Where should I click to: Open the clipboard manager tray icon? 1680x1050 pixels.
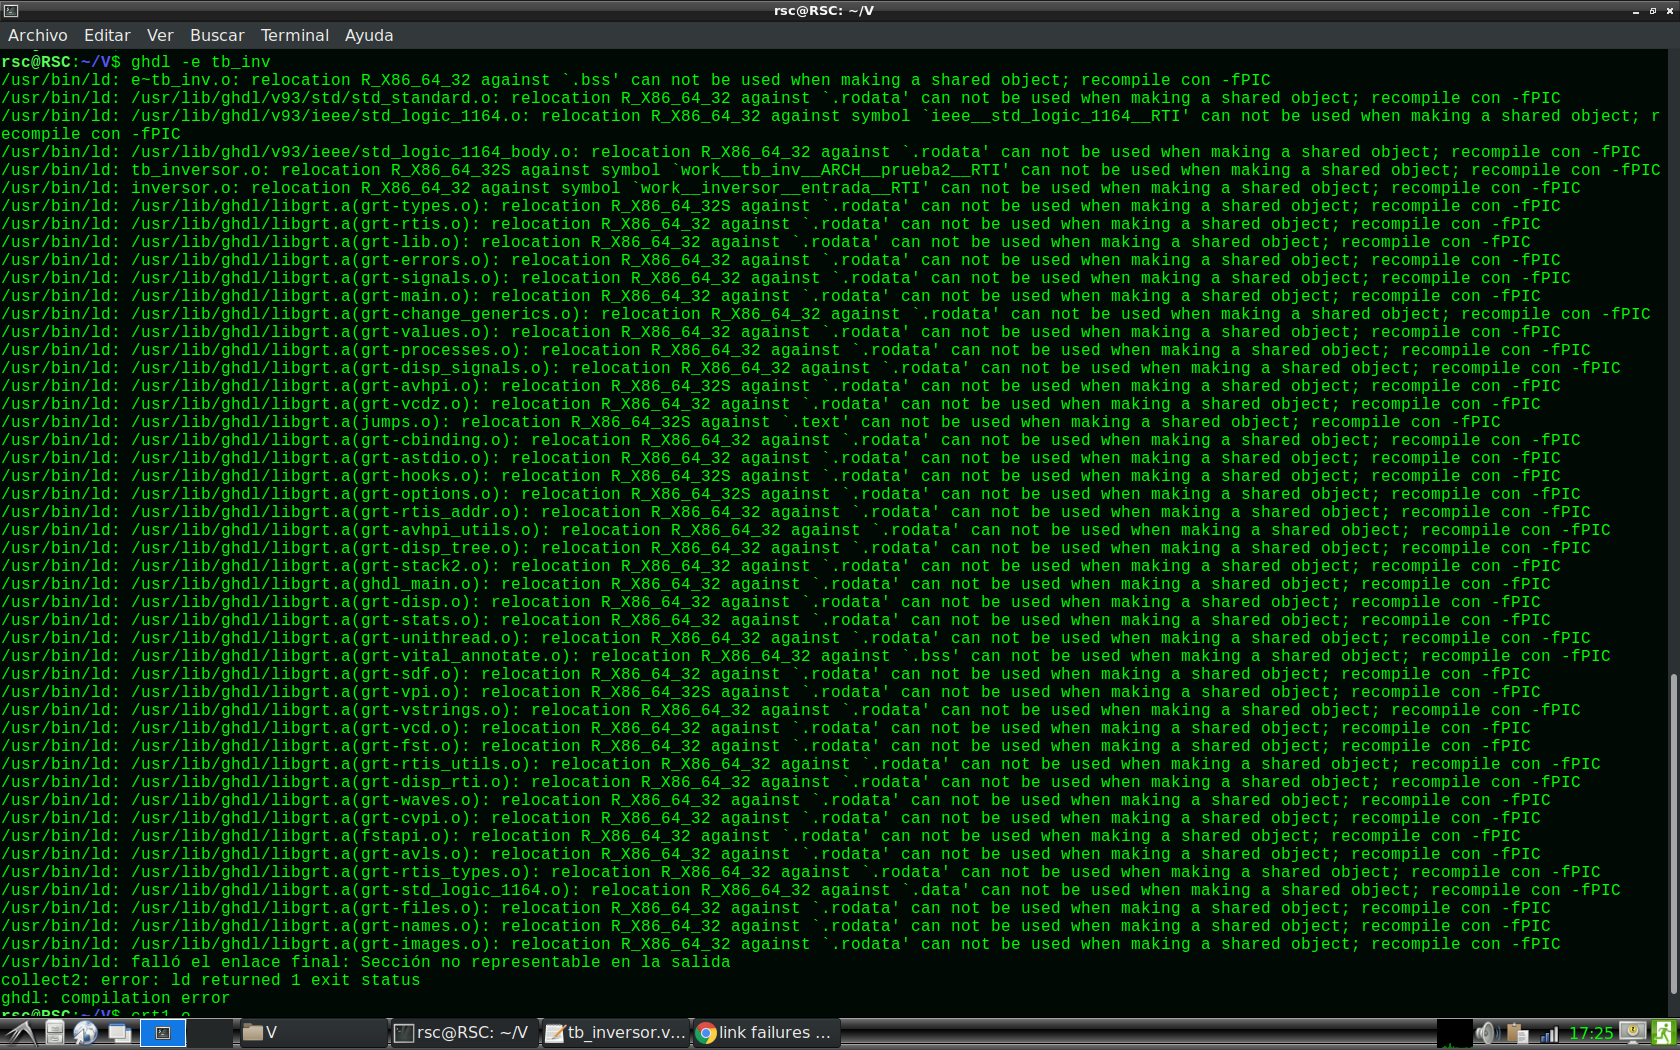(x=1518, y=1033)
